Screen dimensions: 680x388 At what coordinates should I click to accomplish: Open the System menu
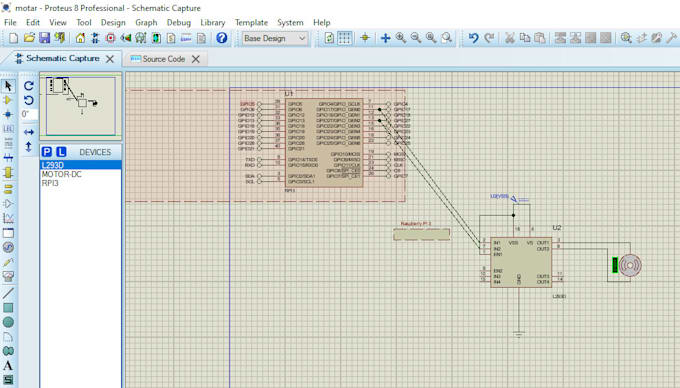click(290, 23)
